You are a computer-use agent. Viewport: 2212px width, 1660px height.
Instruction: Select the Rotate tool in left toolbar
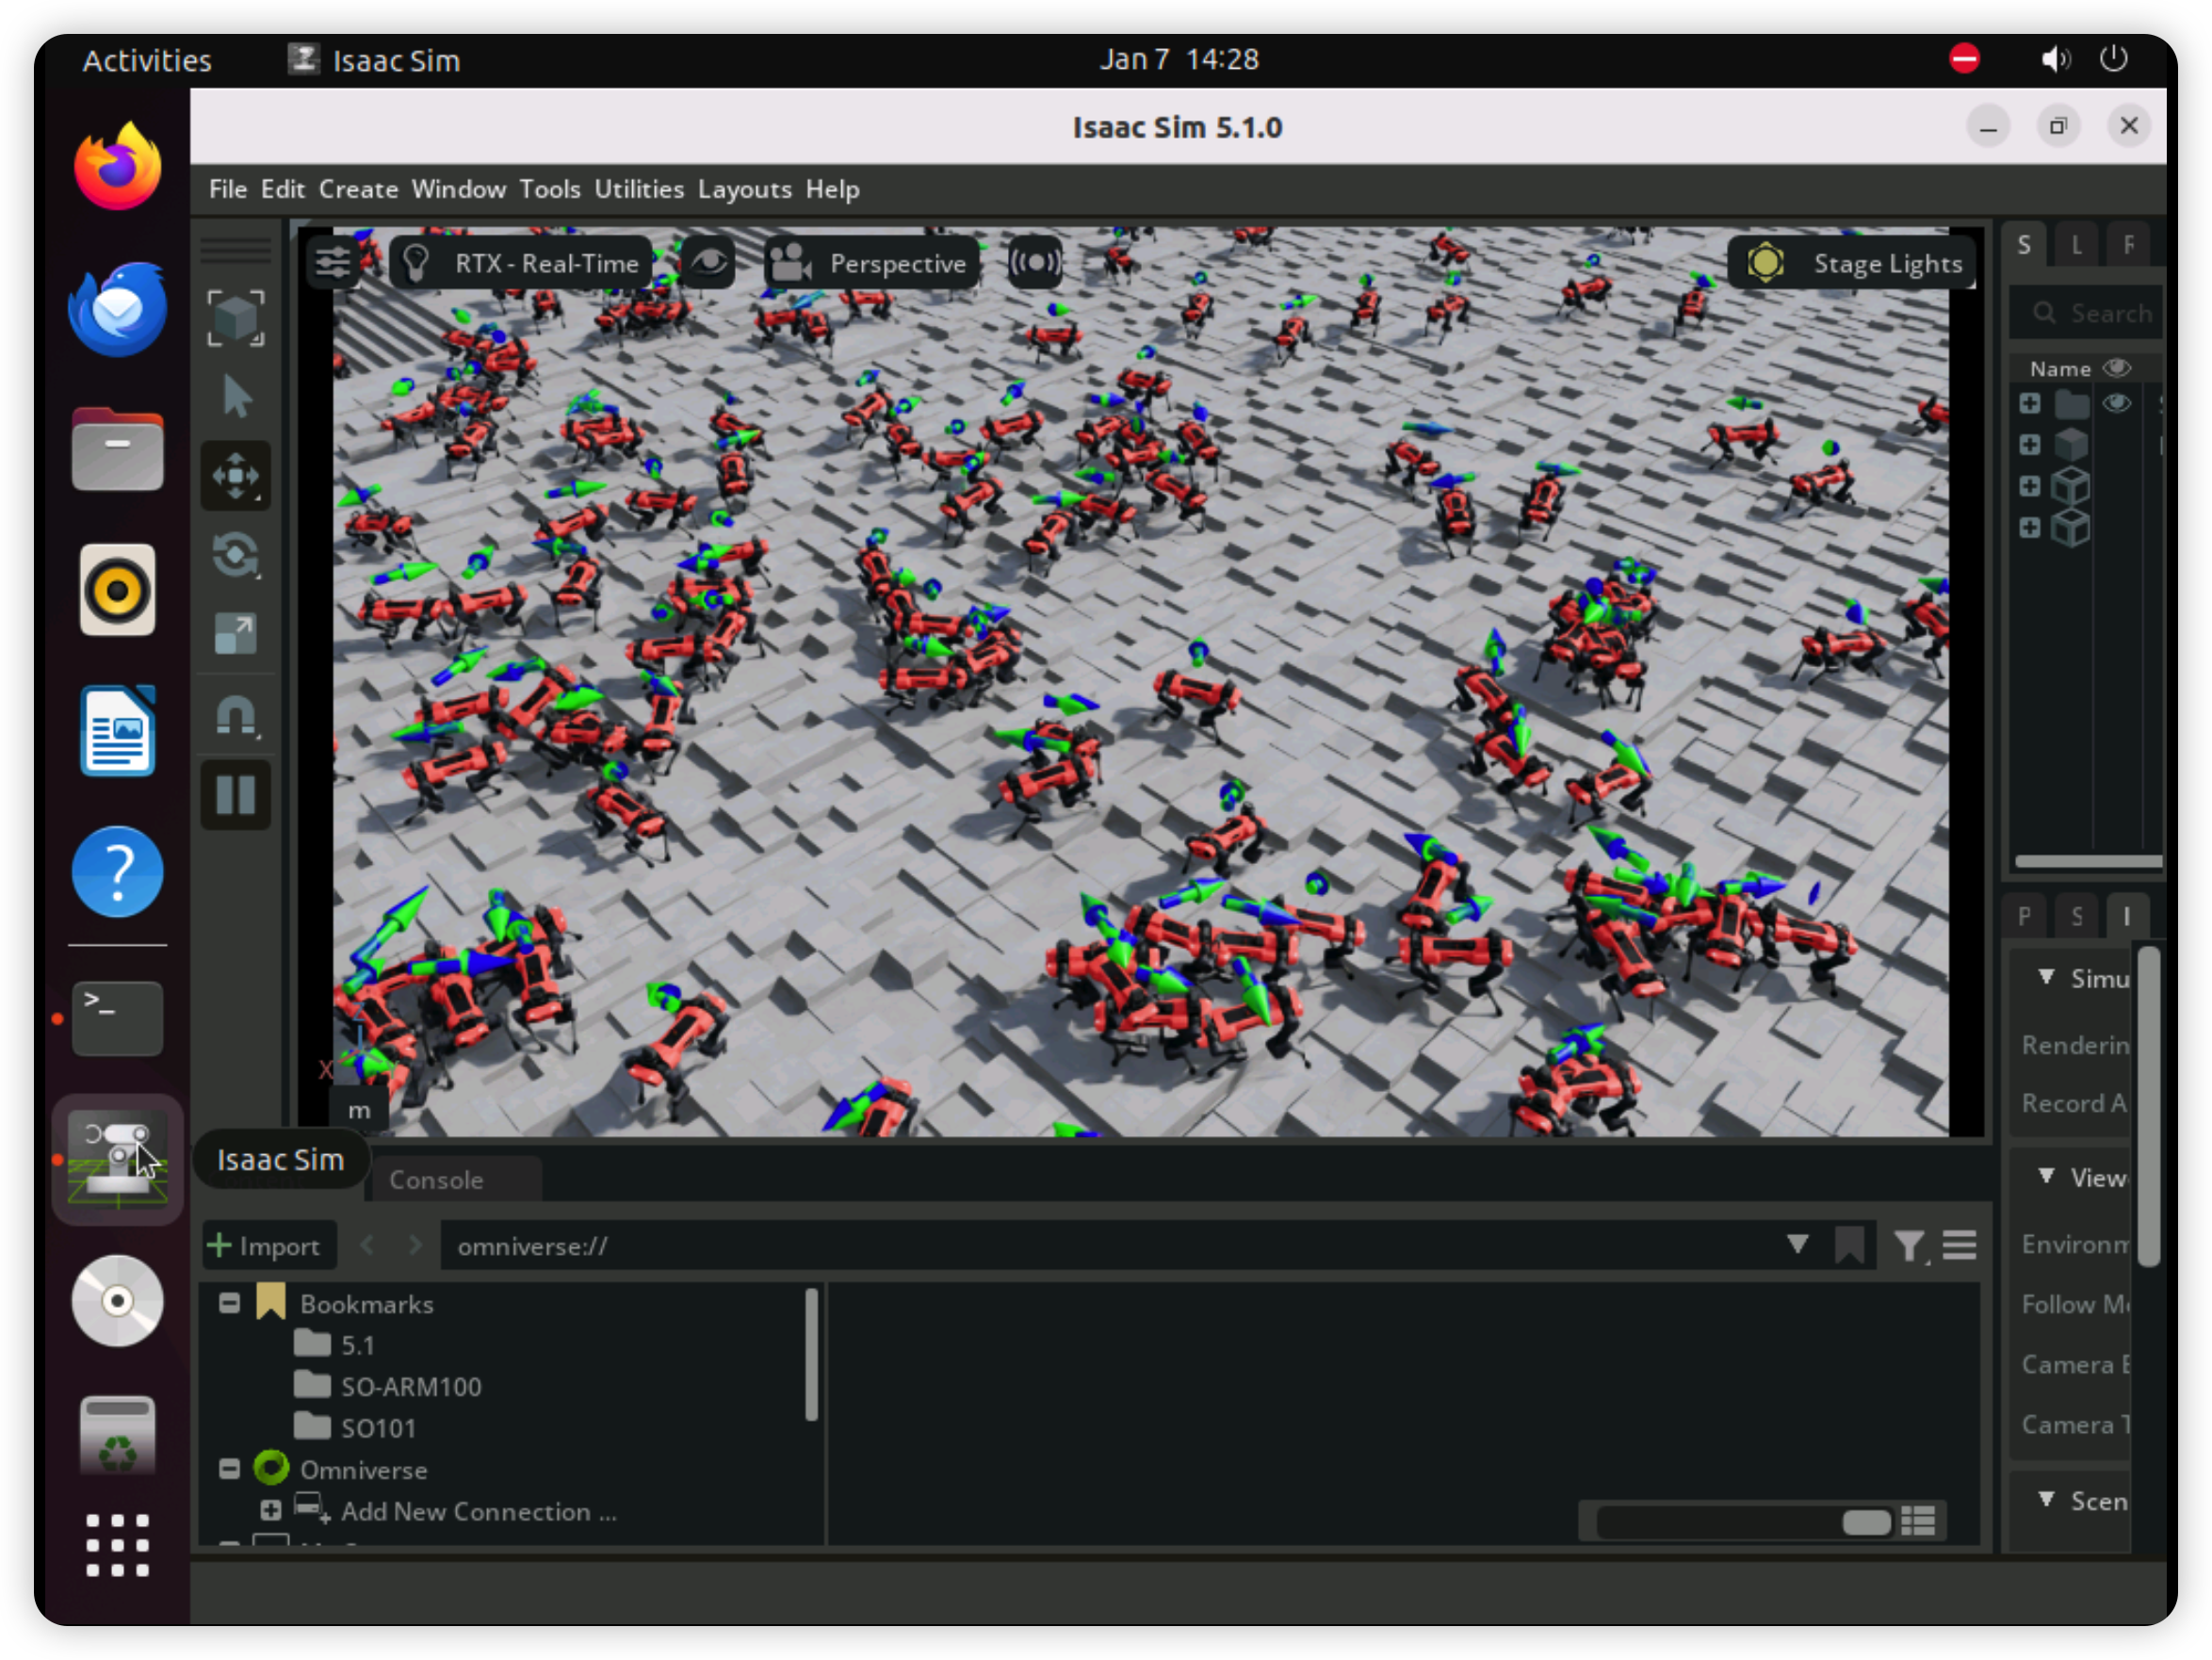235,556
